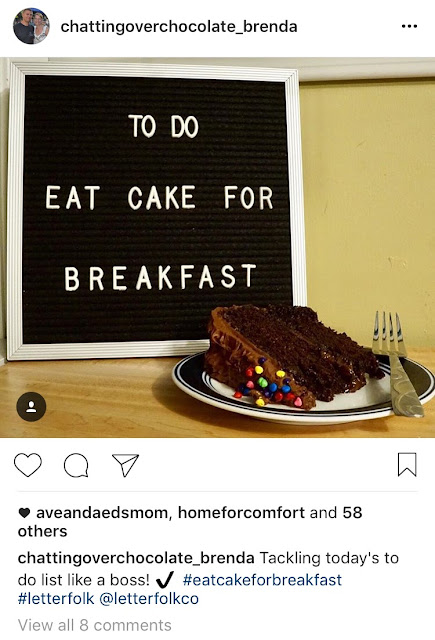Open #letterfolk hashtag
Image resolution: width=435 pixels, height=640 pixels.
click(x=56, y=599)
